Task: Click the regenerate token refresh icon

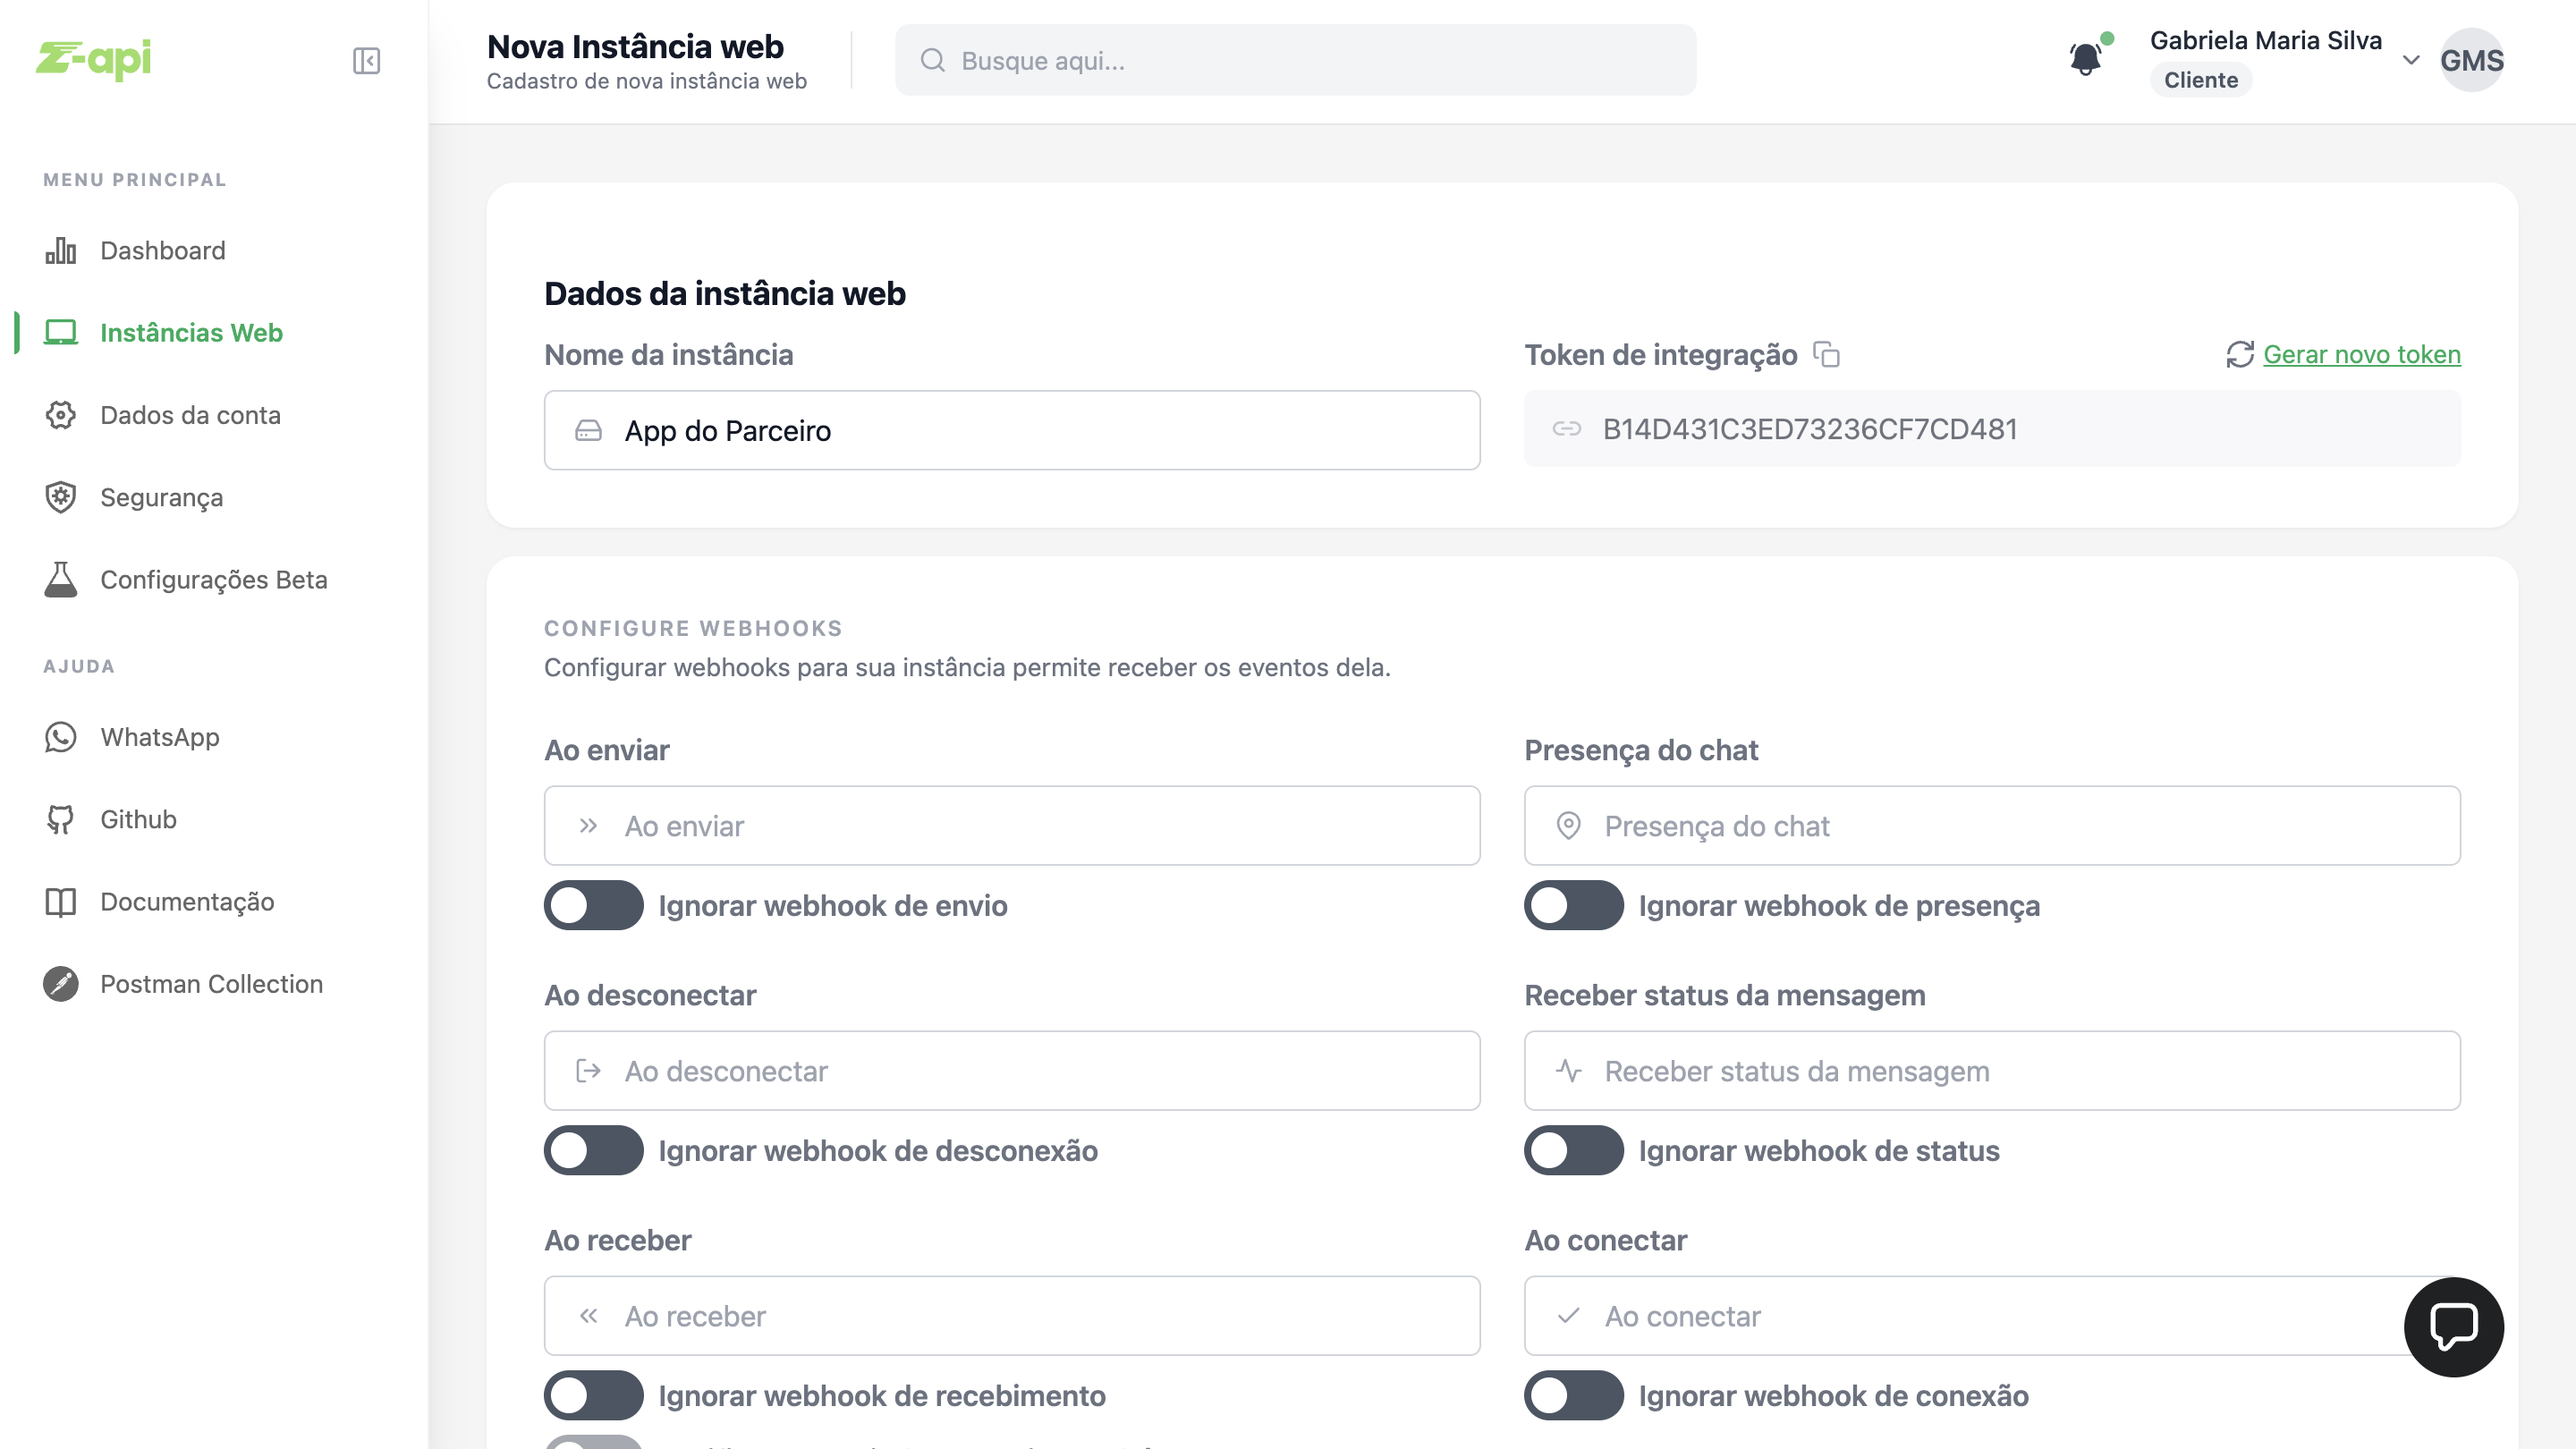Action: (2239, 354)
